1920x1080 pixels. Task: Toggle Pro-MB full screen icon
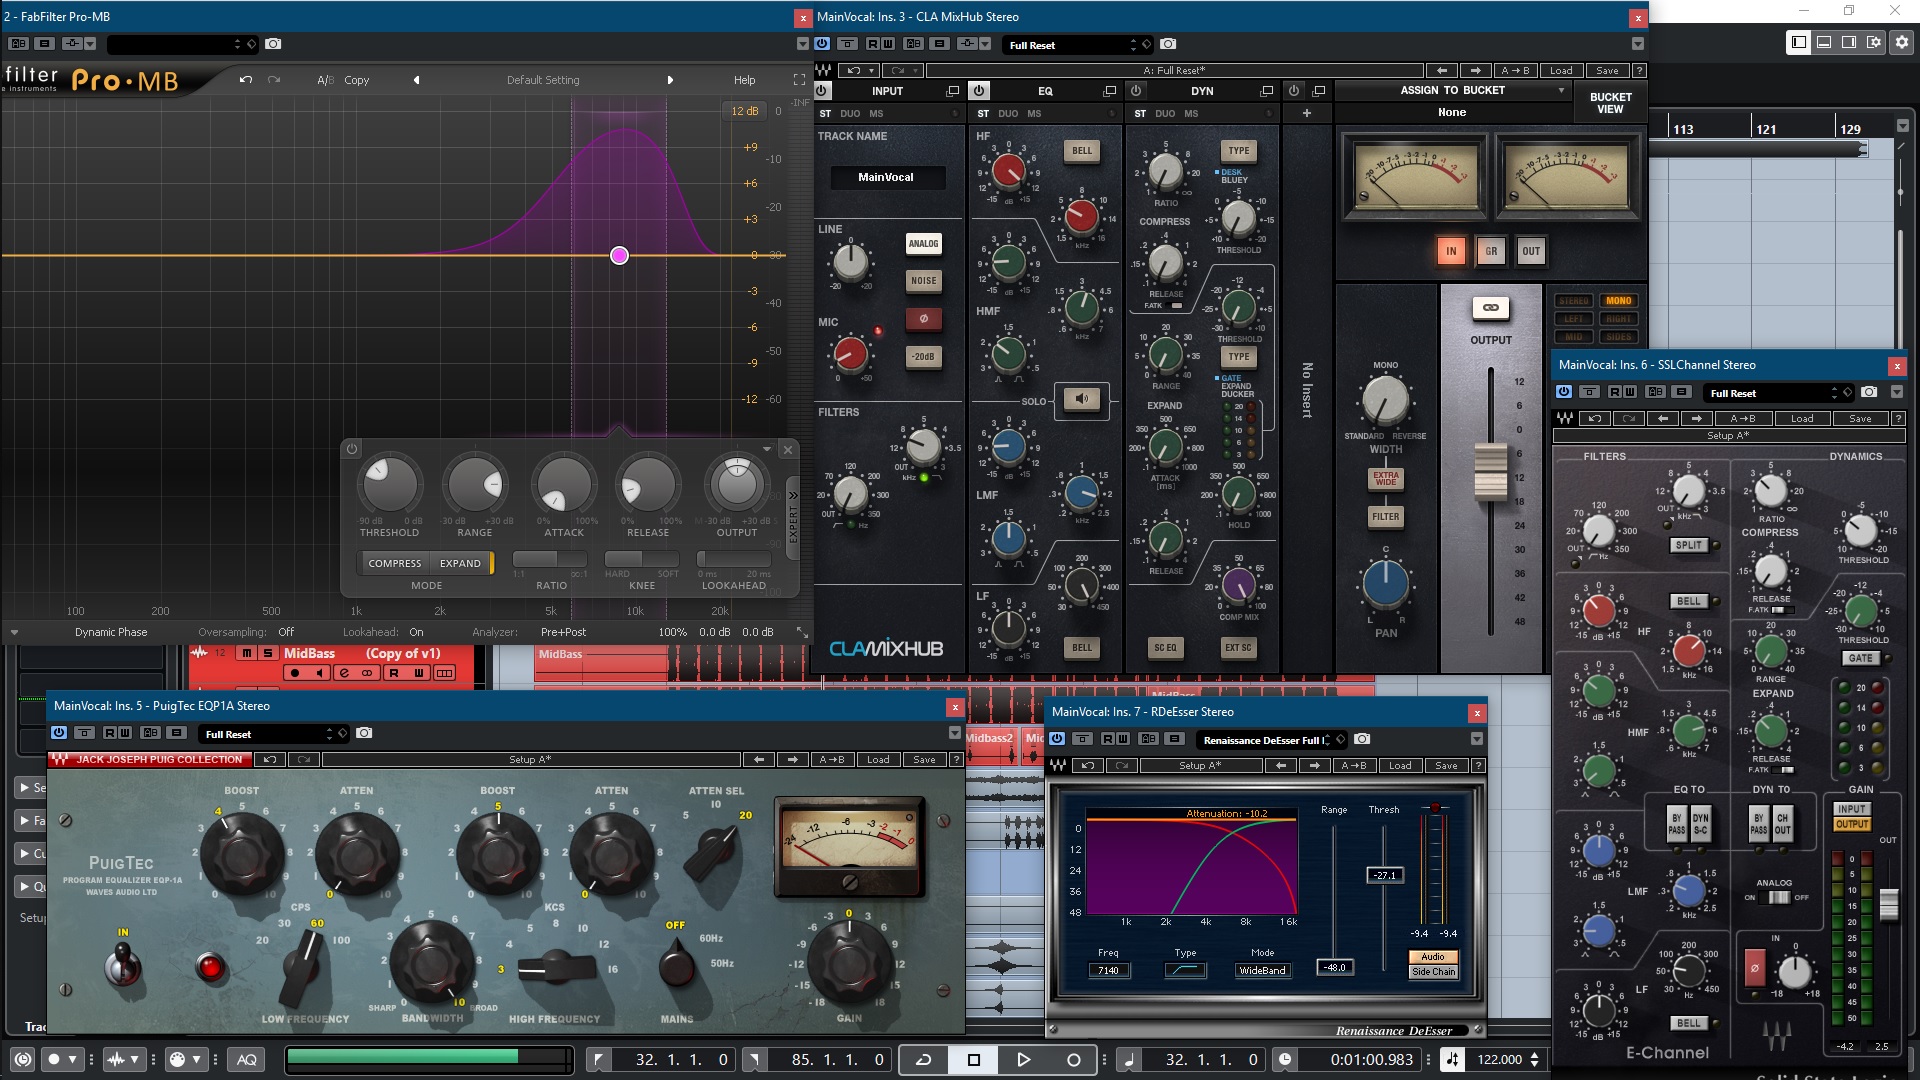[x=799, y=80]
